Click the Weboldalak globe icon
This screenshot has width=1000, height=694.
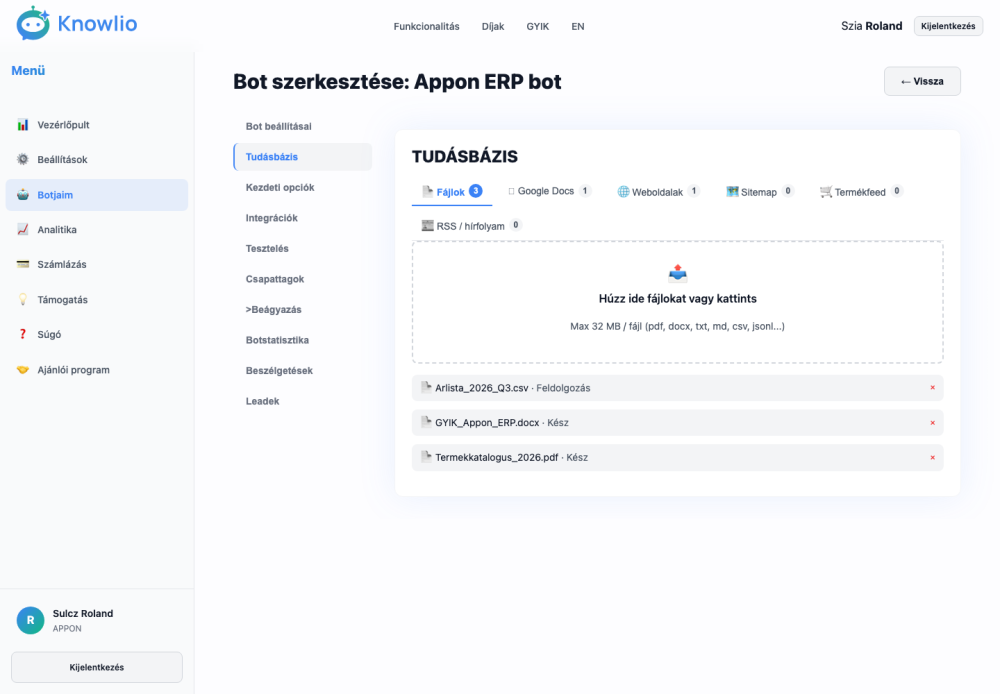(623, 191)
